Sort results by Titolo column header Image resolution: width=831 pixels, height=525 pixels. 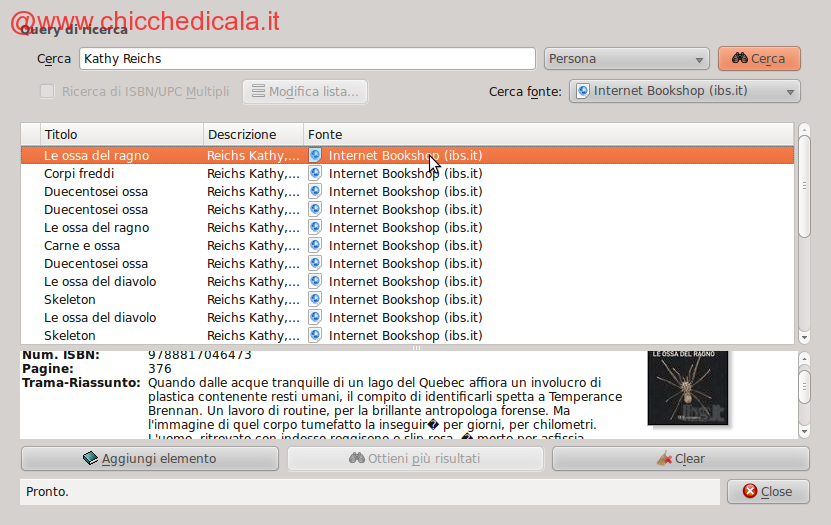[x=122, y=134]
